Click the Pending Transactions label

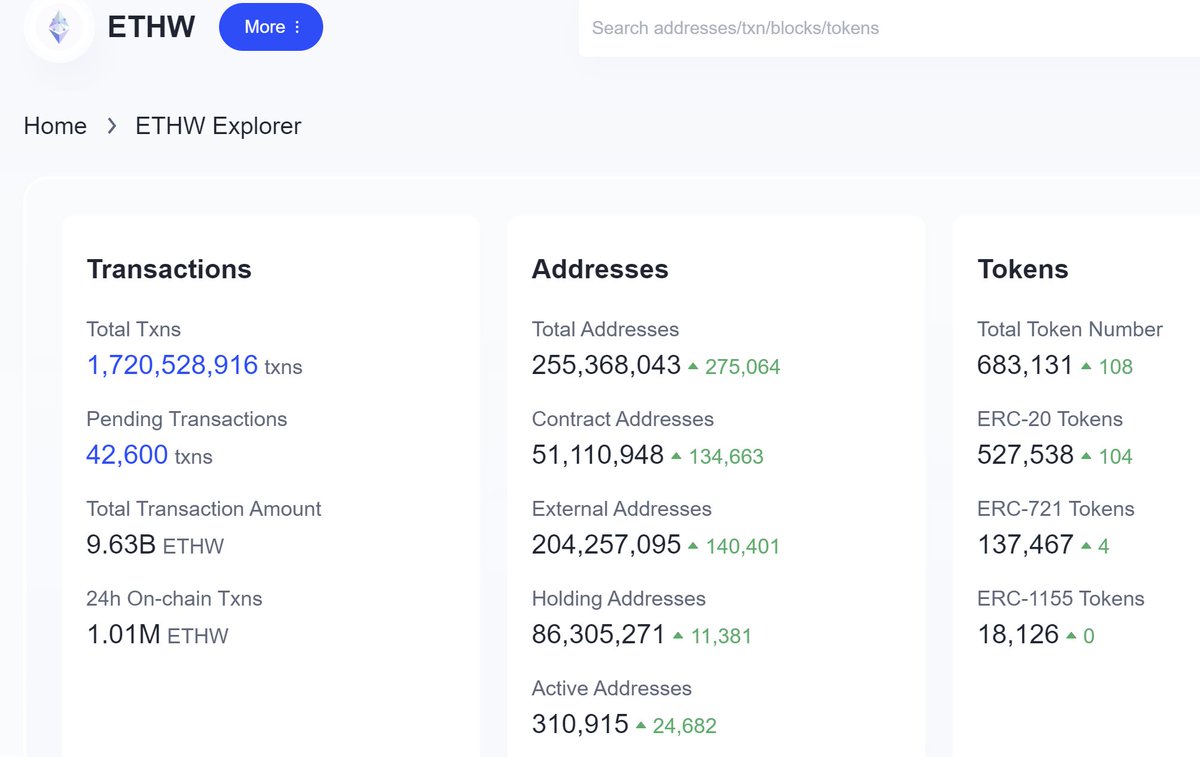pos(187,419)
